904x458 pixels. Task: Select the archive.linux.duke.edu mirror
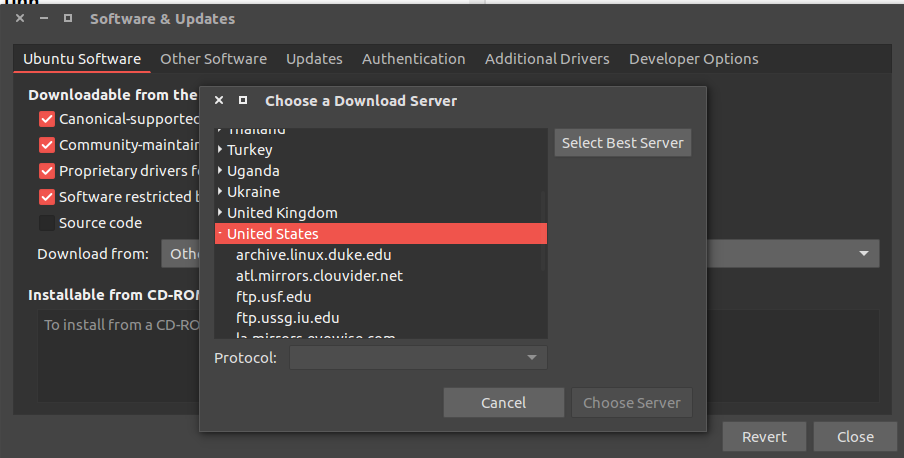point(313,255)
